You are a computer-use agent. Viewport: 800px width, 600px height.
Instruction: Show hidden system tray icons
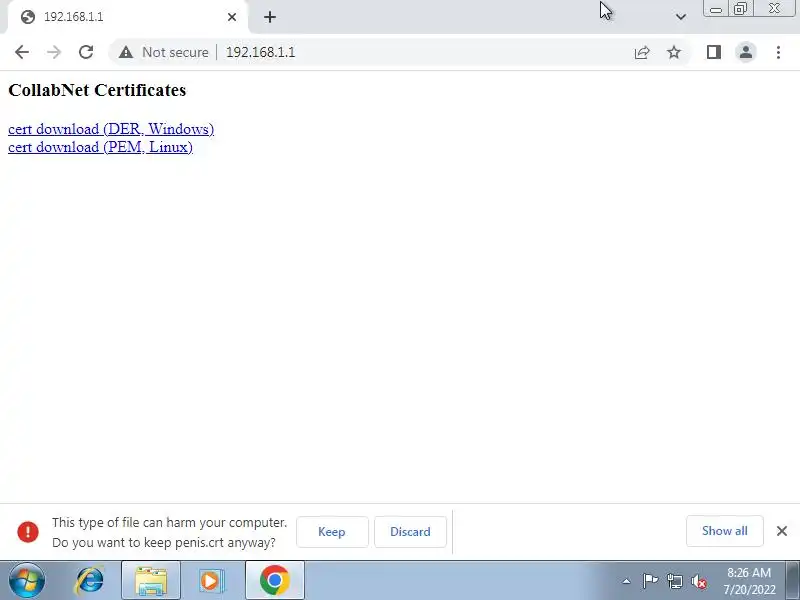click(627, 581)
